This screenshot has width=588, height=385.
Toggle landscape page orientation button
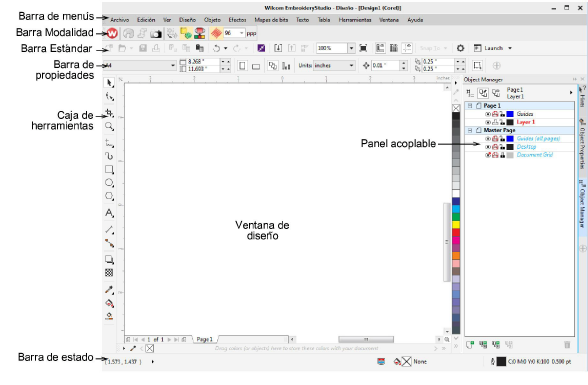(256, 66)
